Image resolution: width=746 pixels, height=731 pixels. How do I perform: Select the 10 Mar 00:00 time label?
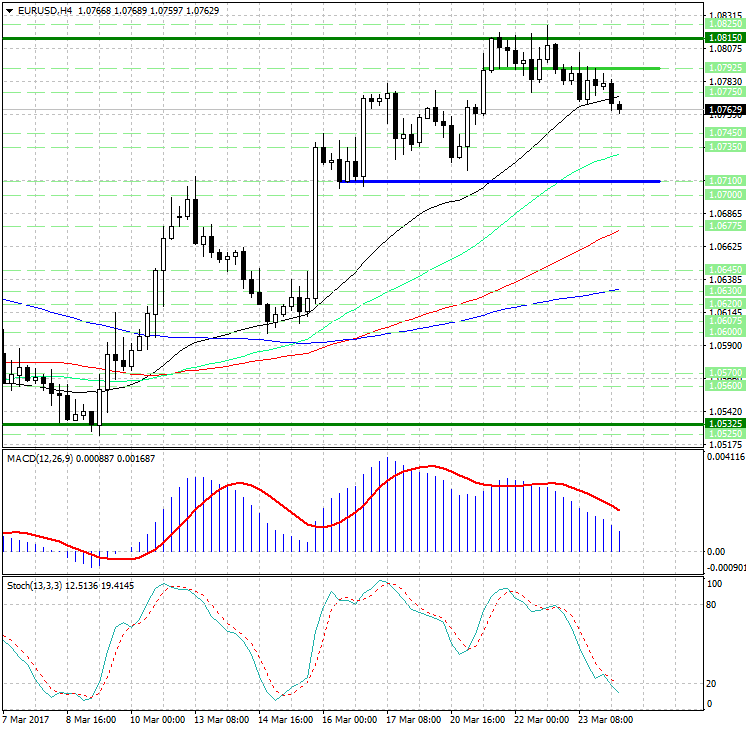[159, 719]
